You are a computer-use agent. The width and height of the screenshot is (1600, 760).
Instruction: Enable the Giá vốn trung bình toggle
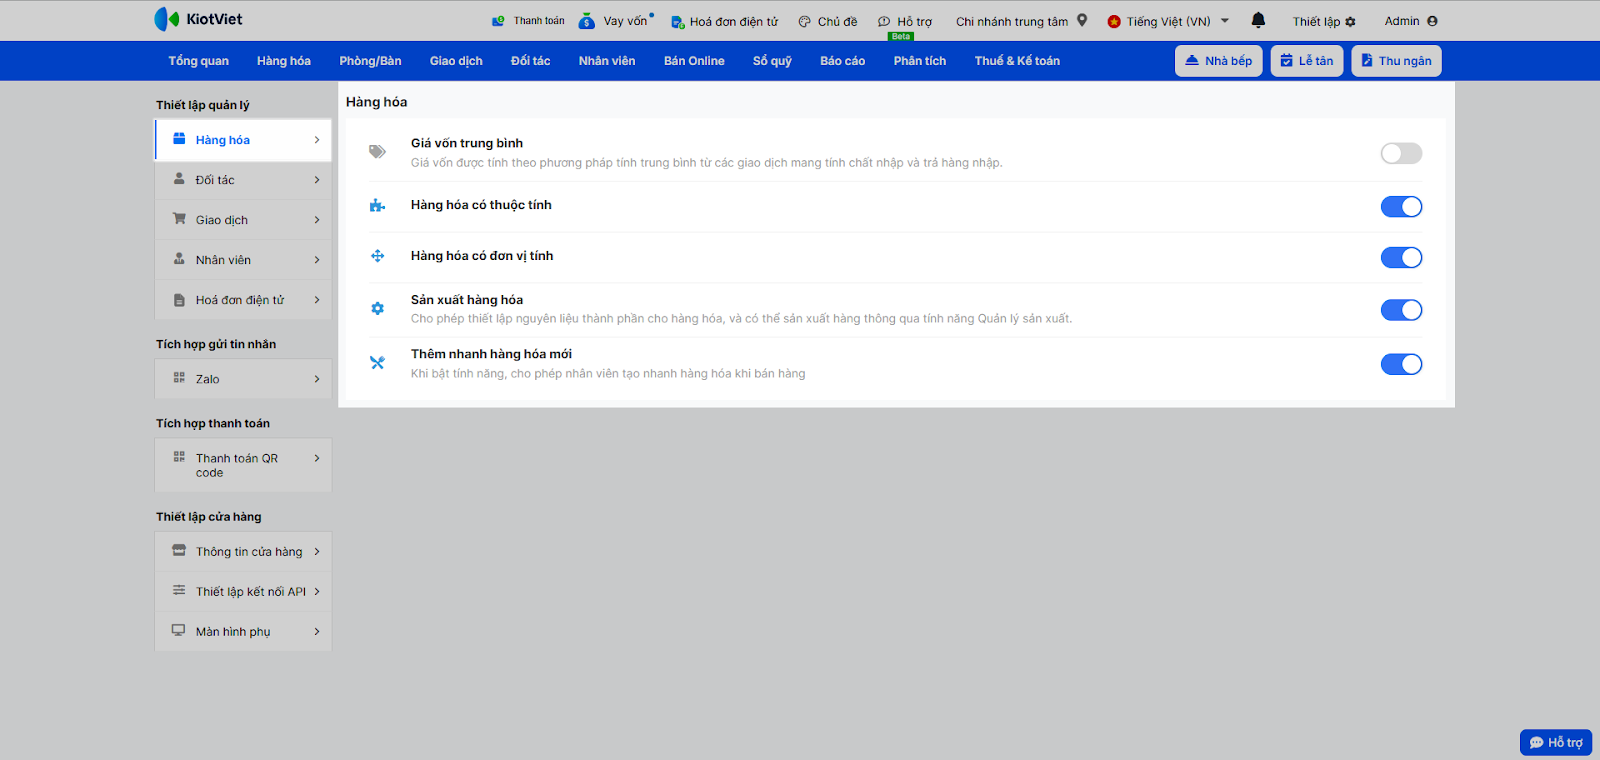pyautogui.click(x=1401, y=153)
